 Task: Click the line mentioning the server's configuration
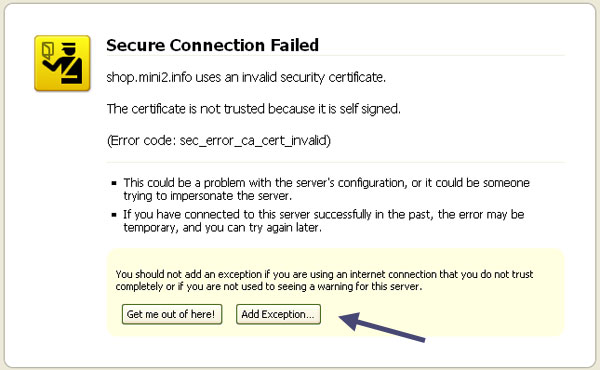pyautogui.click(x=326, y=183)
